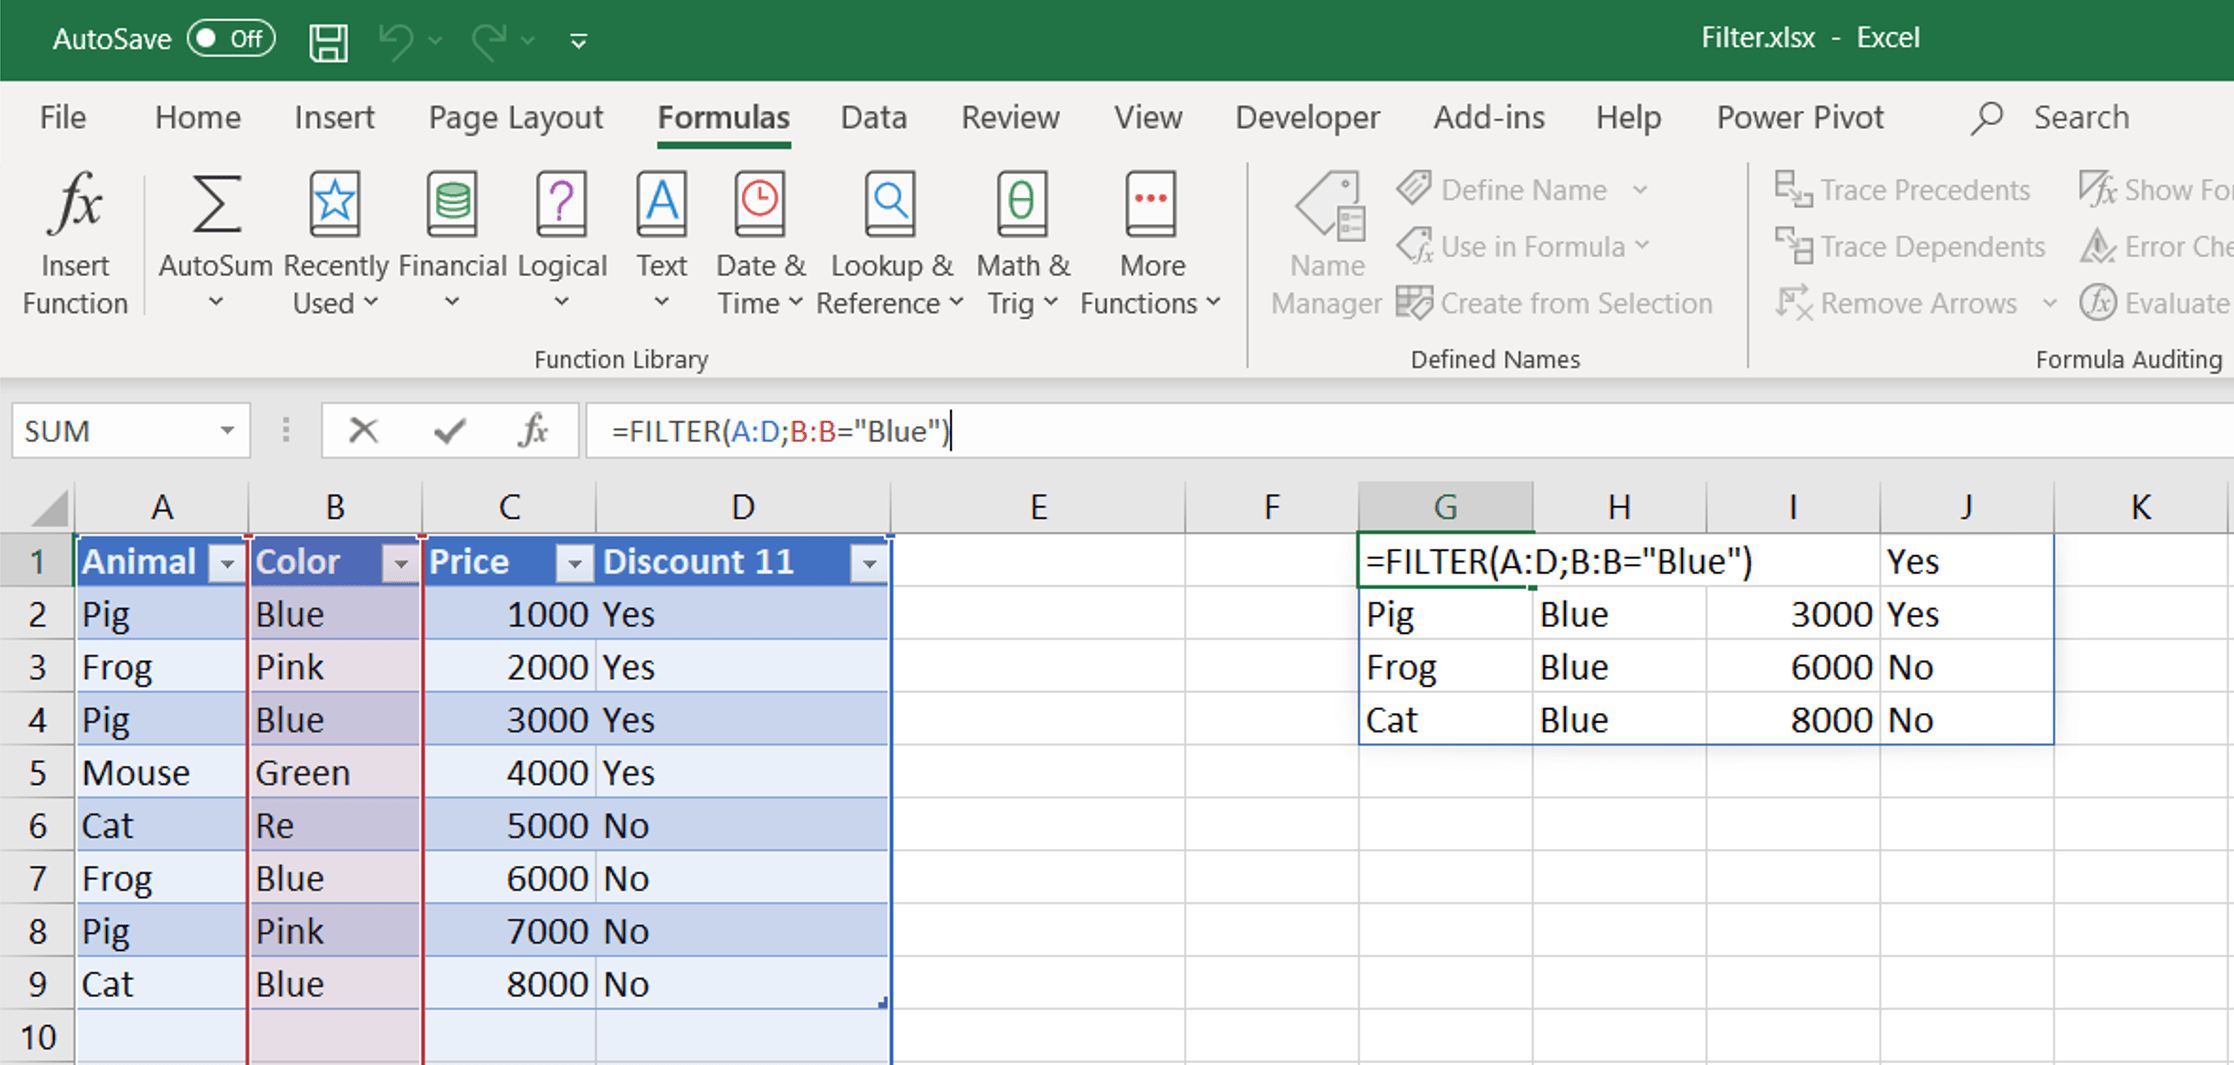2234x1065 pixels.
Task: Select the cell with price 5000
Action: (x=509, y=826)
